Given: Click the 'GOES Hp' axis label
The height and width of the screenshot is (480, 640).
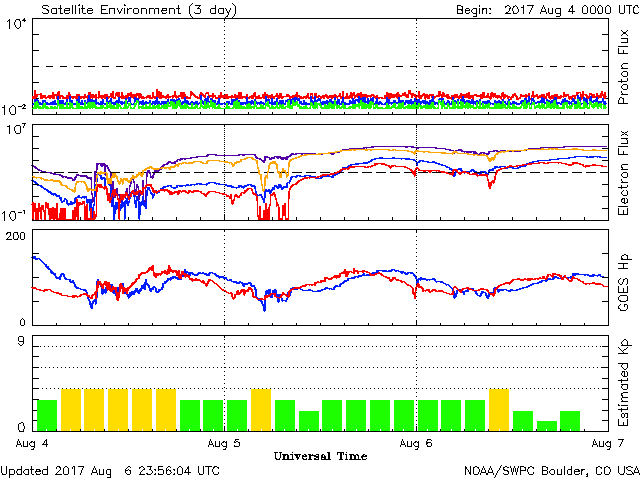Looking at the screenshot, I should [624, 282].
